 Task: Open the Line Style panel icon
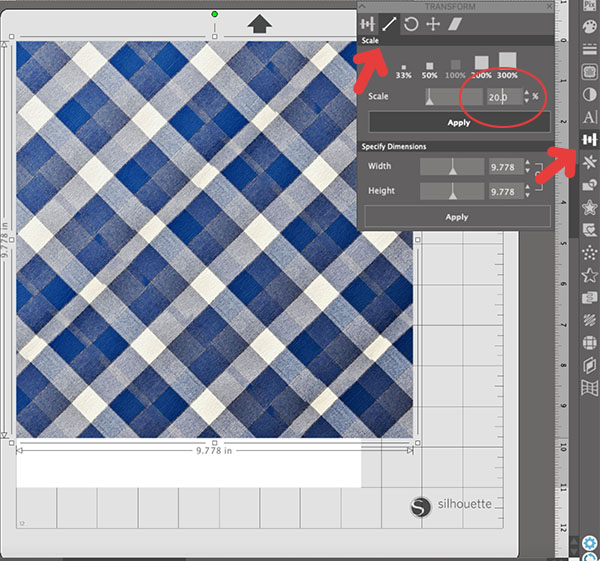tap(589, 49)
